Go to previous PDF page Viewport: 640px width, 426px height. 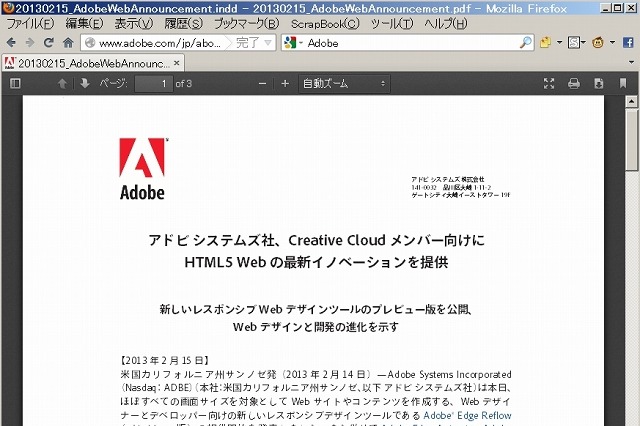tap(62, 84)
